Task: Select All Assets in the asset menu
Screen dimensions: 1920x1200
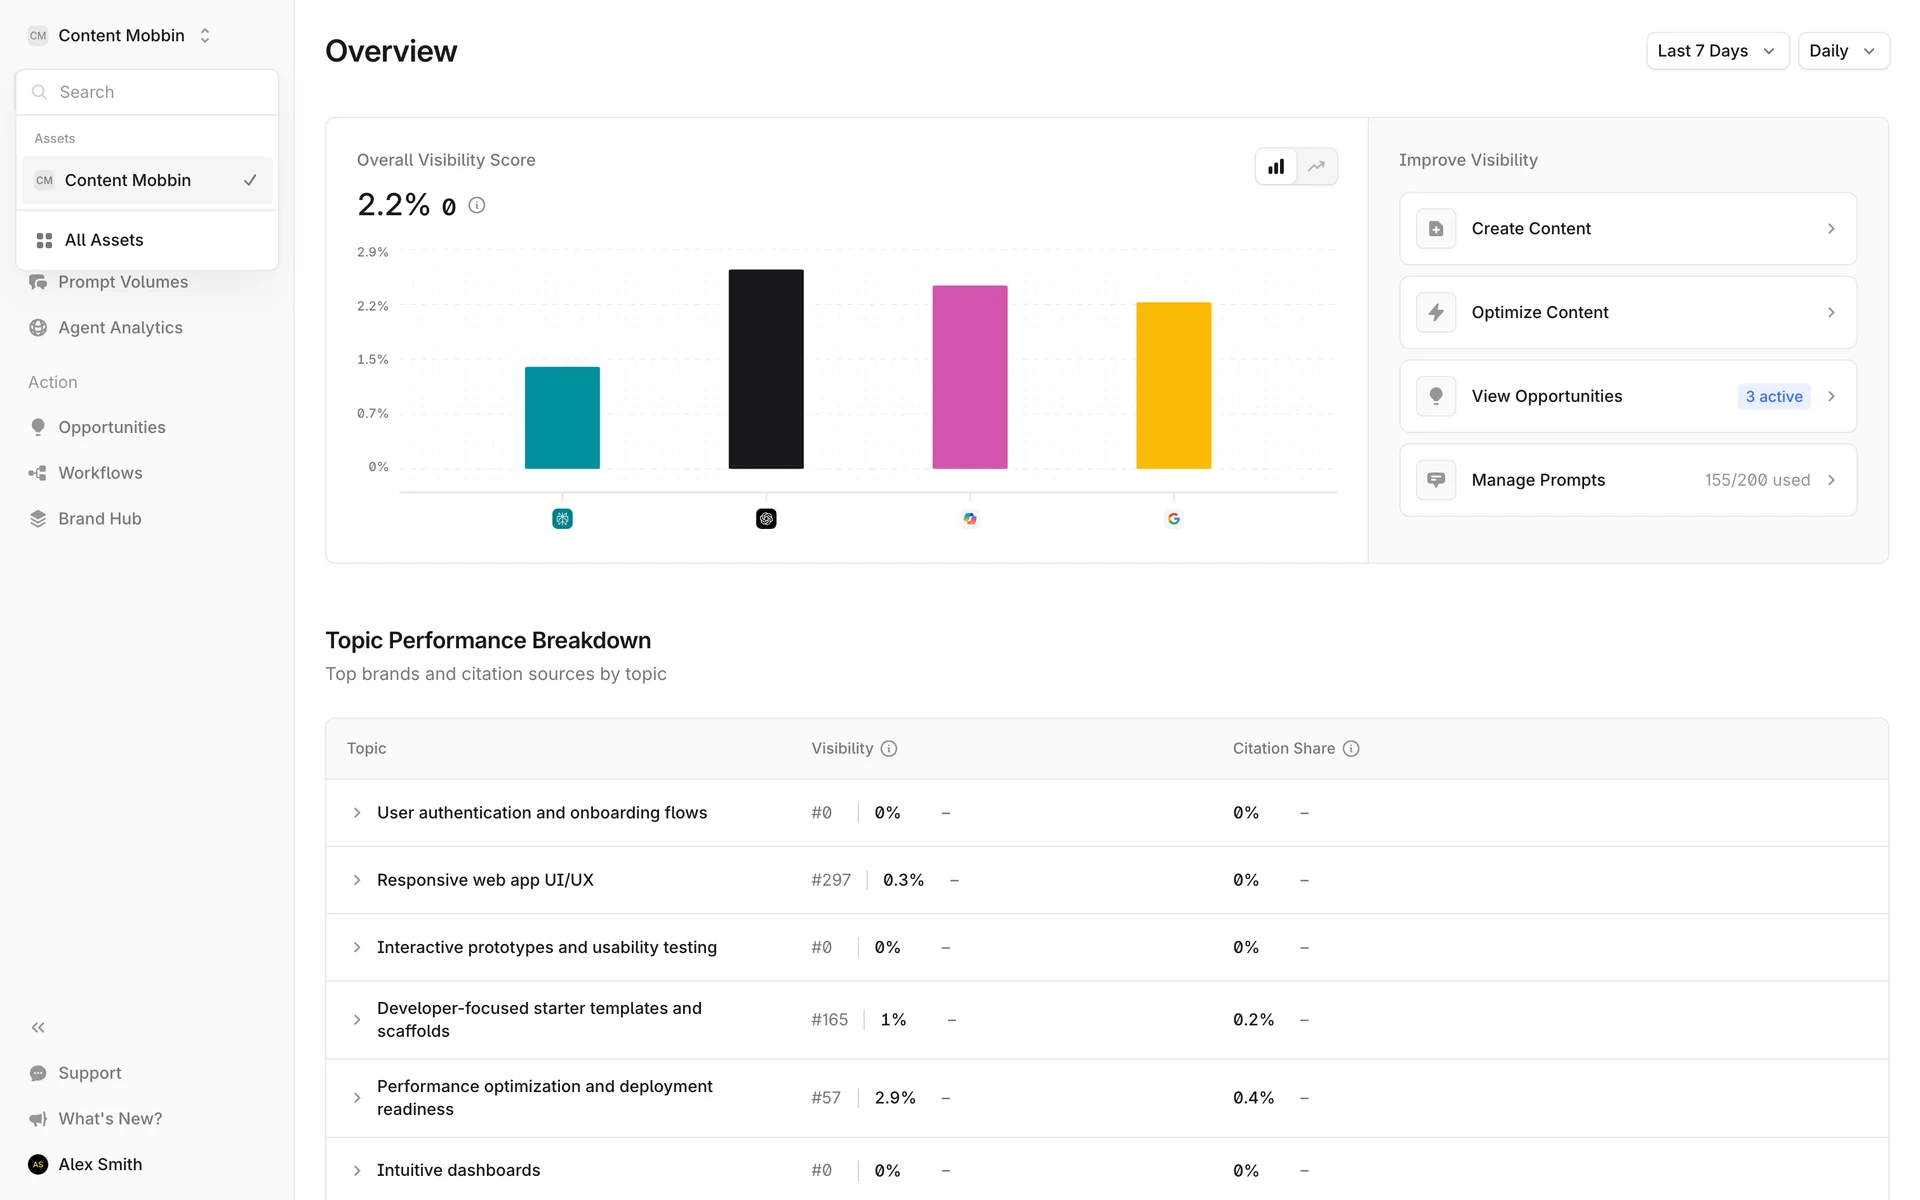Action: [x=104, y=240]
